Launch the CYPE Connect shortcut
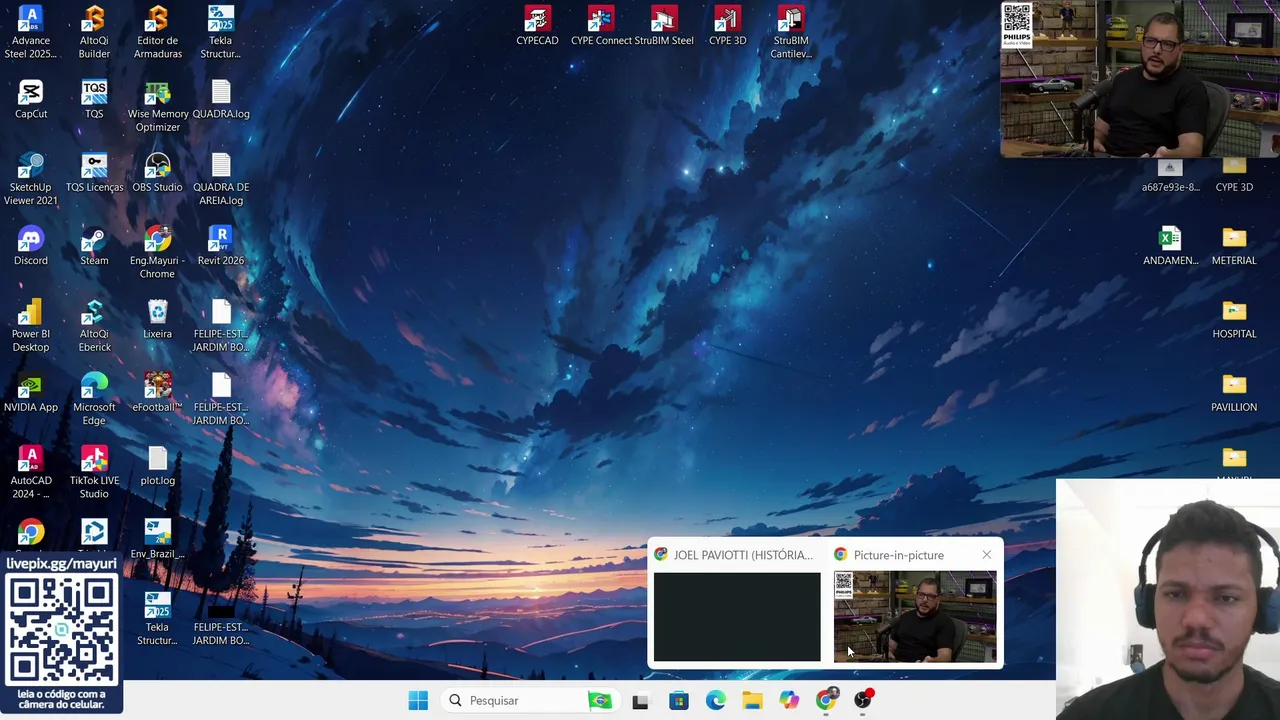The height and width of the screenshot is (720, 1280). tap(600, 27)
